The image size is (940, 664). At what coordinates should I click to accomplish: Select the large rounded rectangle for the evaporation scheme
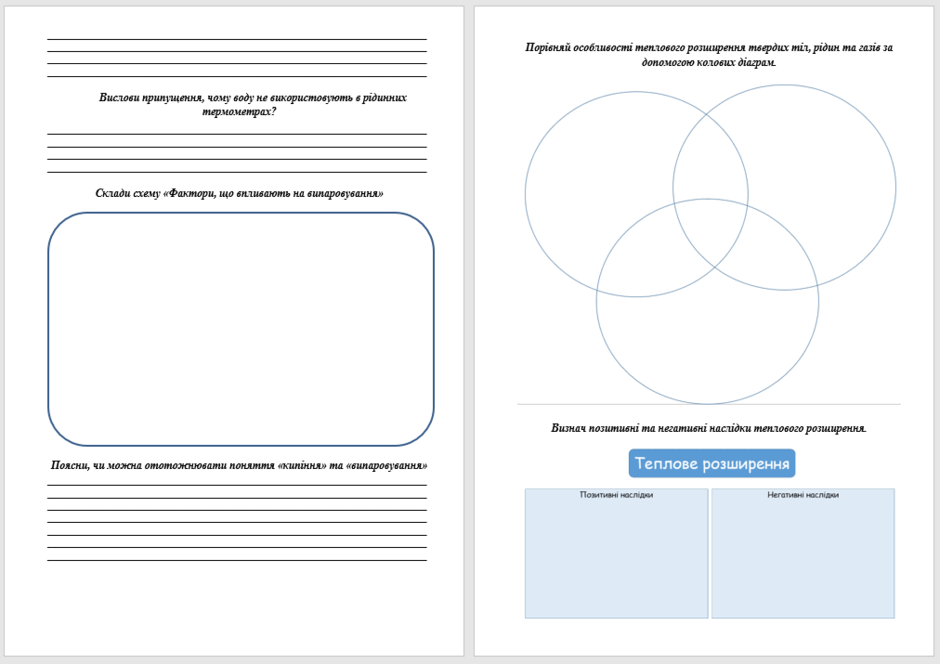coord(240,329)
